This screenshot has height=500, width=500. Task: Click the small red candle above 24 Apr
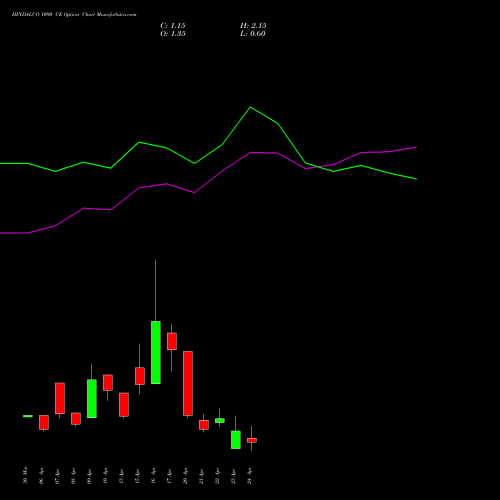click(x=252, y=440)
